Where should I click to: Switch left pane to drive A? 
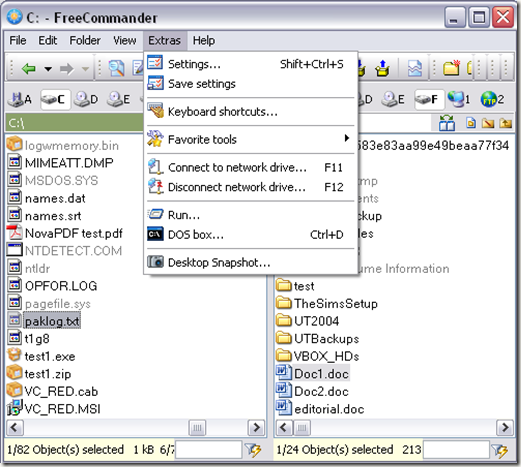pyautogui.click(x=20, y=99)
